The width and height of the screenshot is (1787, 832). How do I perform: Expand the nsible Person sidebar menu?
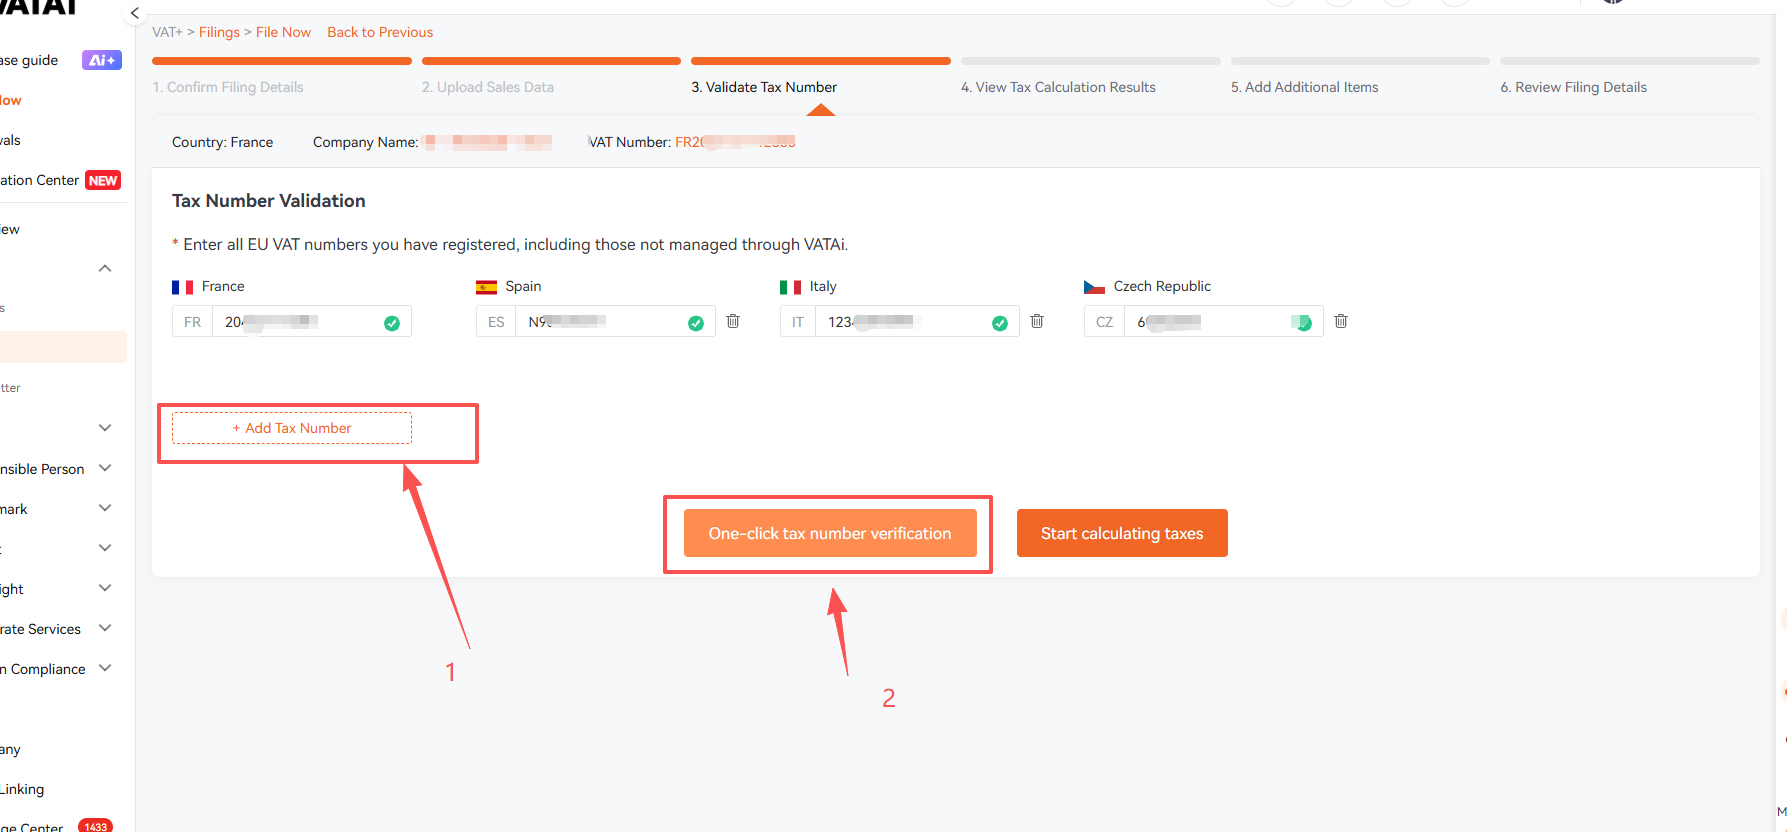105,468
